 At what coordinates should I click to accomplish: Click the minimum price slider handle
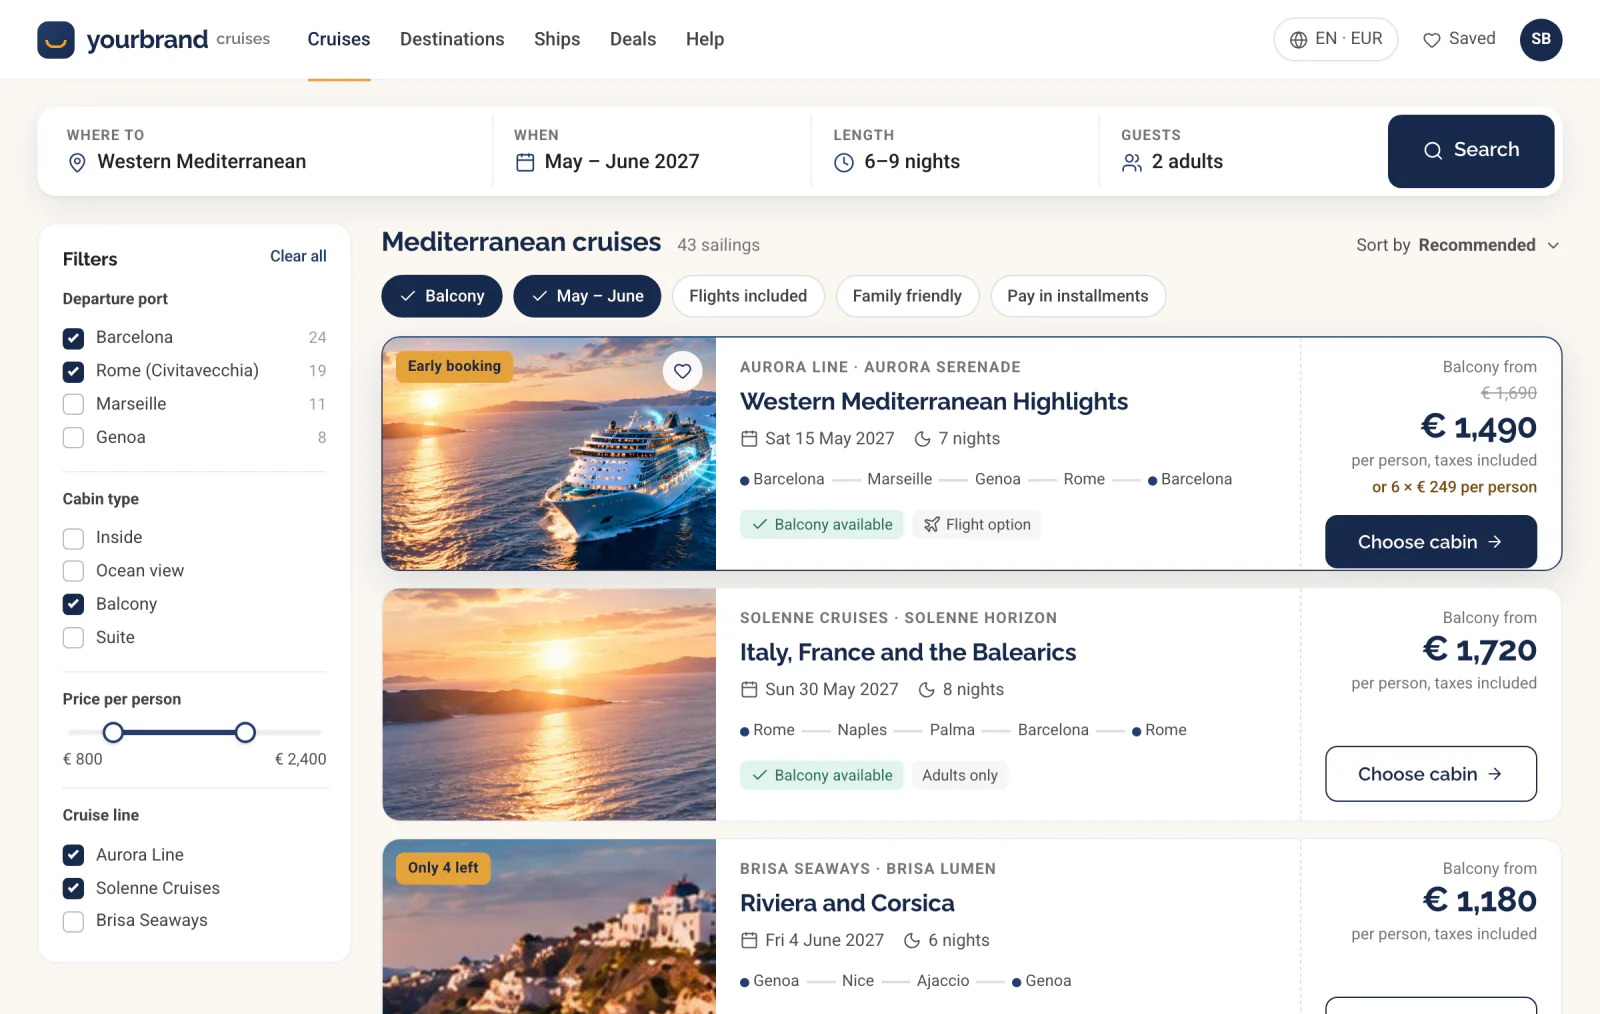[x=113, y=733]
